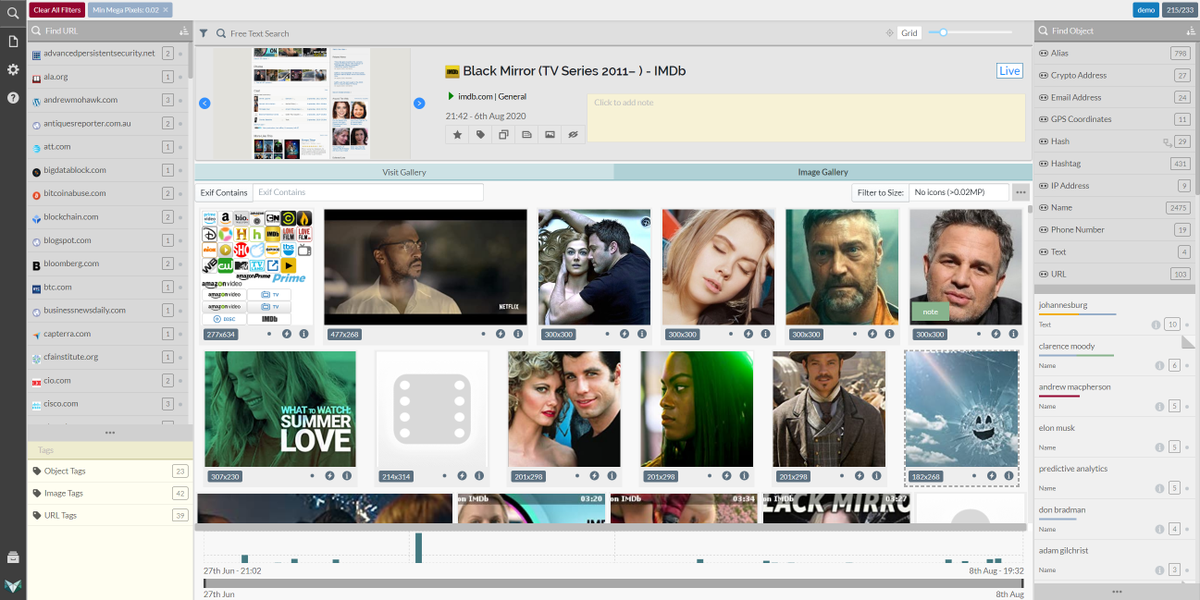Open the Filter to Size dropdown
Screen dimensions: 1200x600
959,192
